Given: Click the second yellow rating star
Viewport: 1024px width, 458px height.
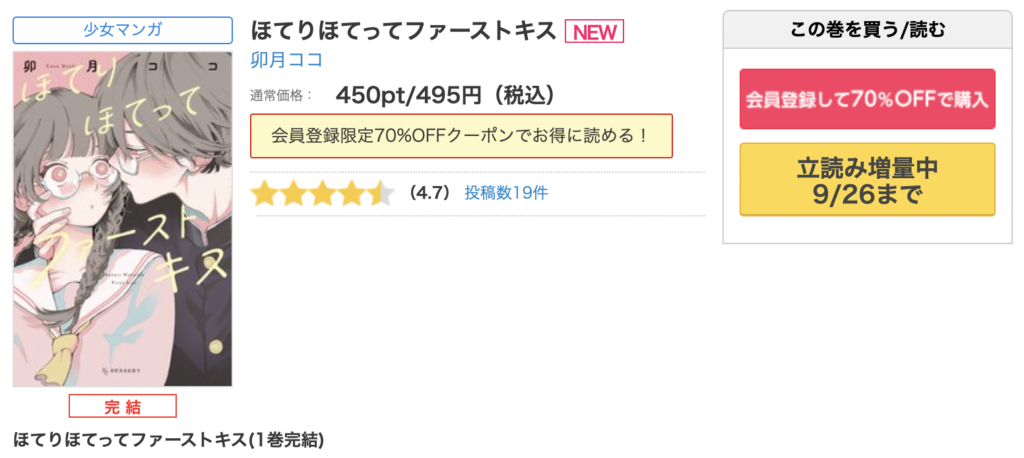Looking at the screenshot, I should (x=294, y=193).
